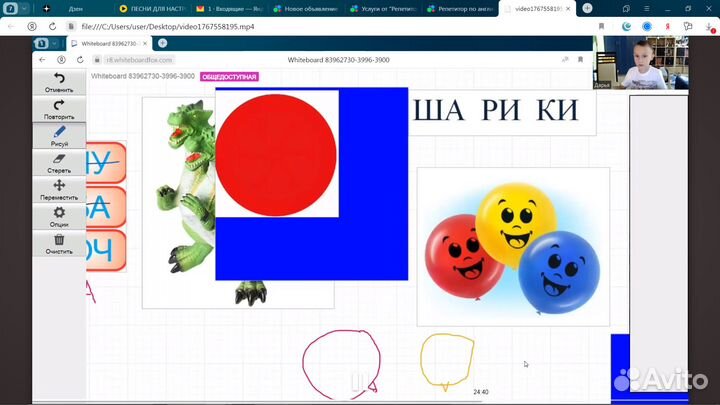
Task: Open new tab in the inner whiteboard browser
Action: (163, 43)
